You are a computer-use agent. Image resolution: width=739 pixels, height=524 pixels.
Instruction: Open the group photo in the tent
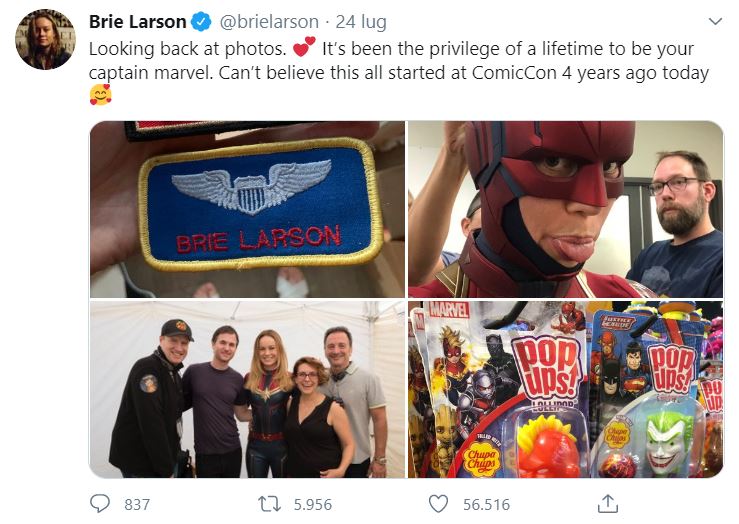[x=247, y=390]
